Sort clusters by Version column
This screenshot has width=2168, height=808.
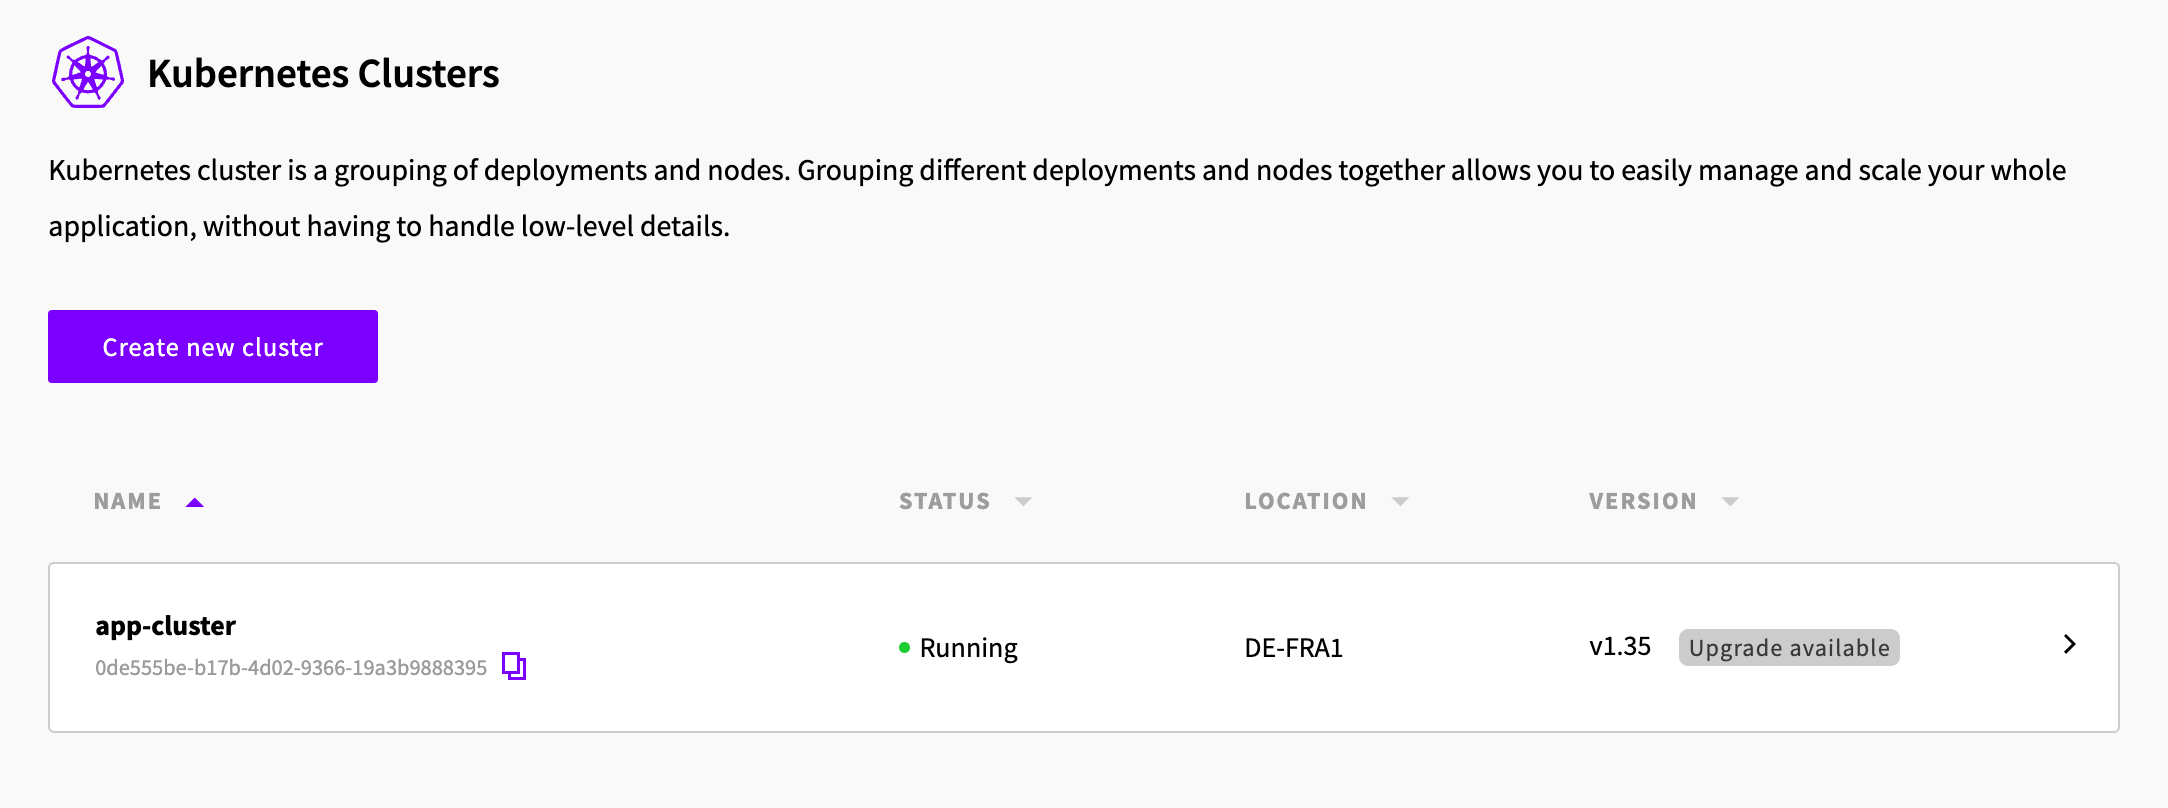click(x=1664, y=501)
